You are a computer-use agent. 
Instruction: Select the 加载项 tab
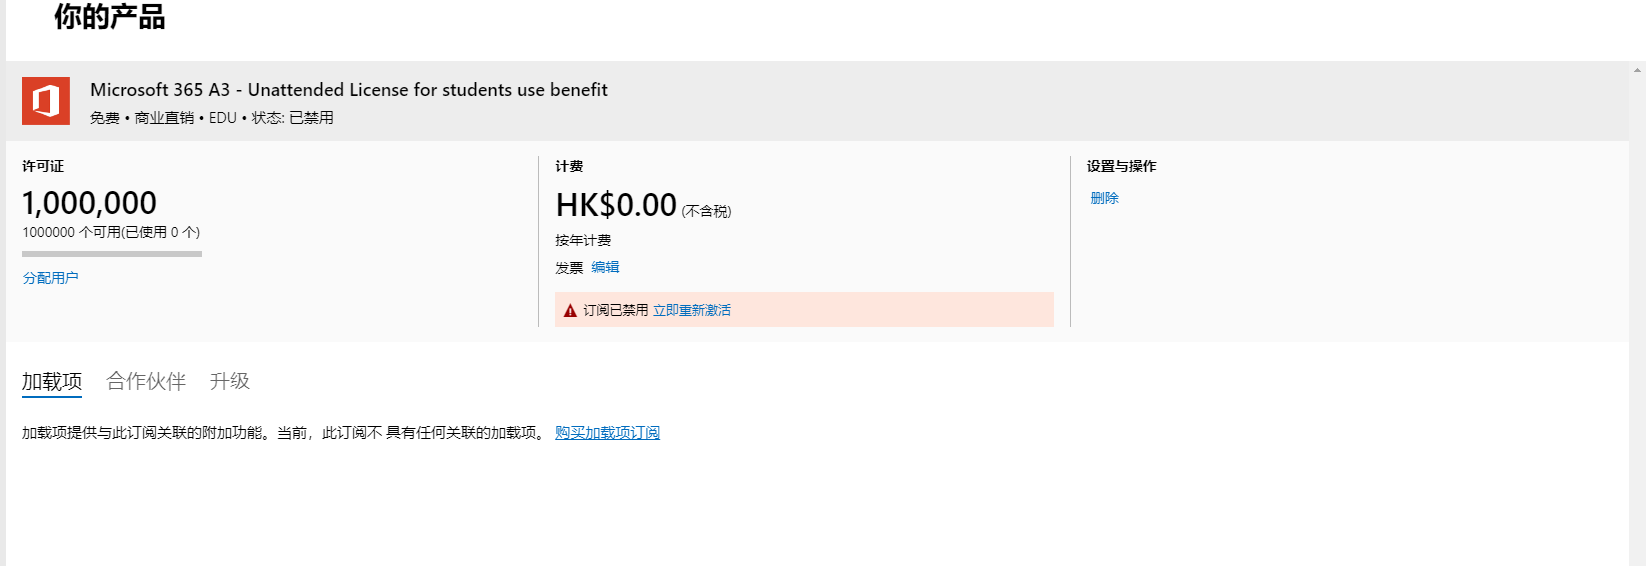(x=52, y=381)
